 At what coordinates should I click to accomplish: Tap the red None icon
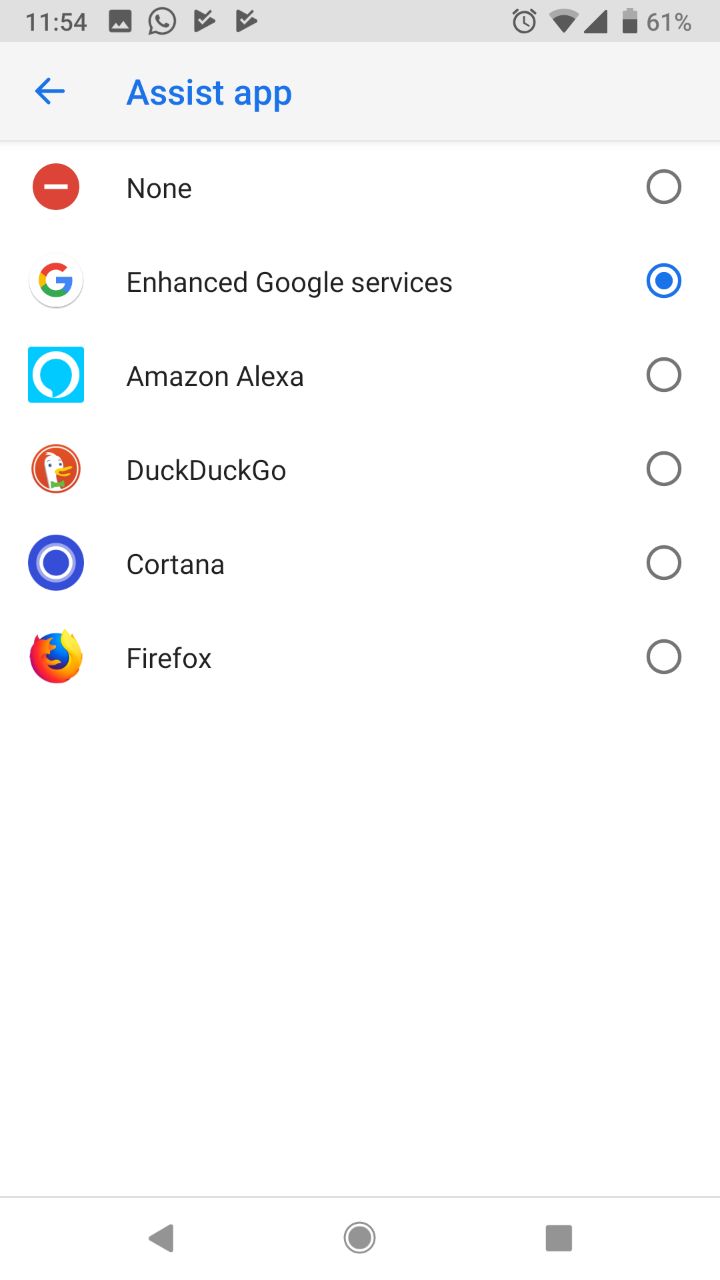tap(56, 187)
